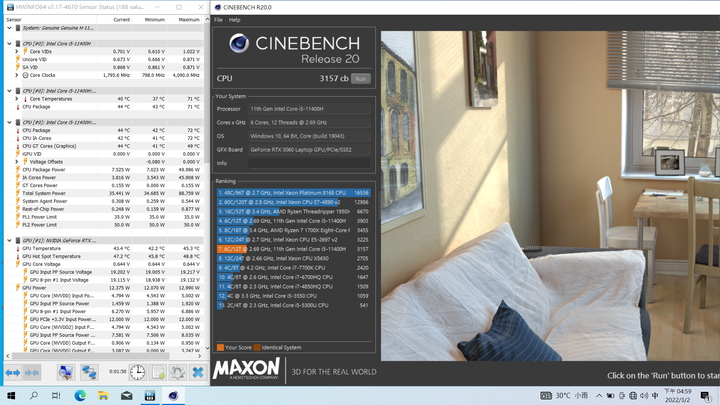Expand Core Clocks row
Image resolution: width=720 pixels, height=405 pixels.
[17, 75]
